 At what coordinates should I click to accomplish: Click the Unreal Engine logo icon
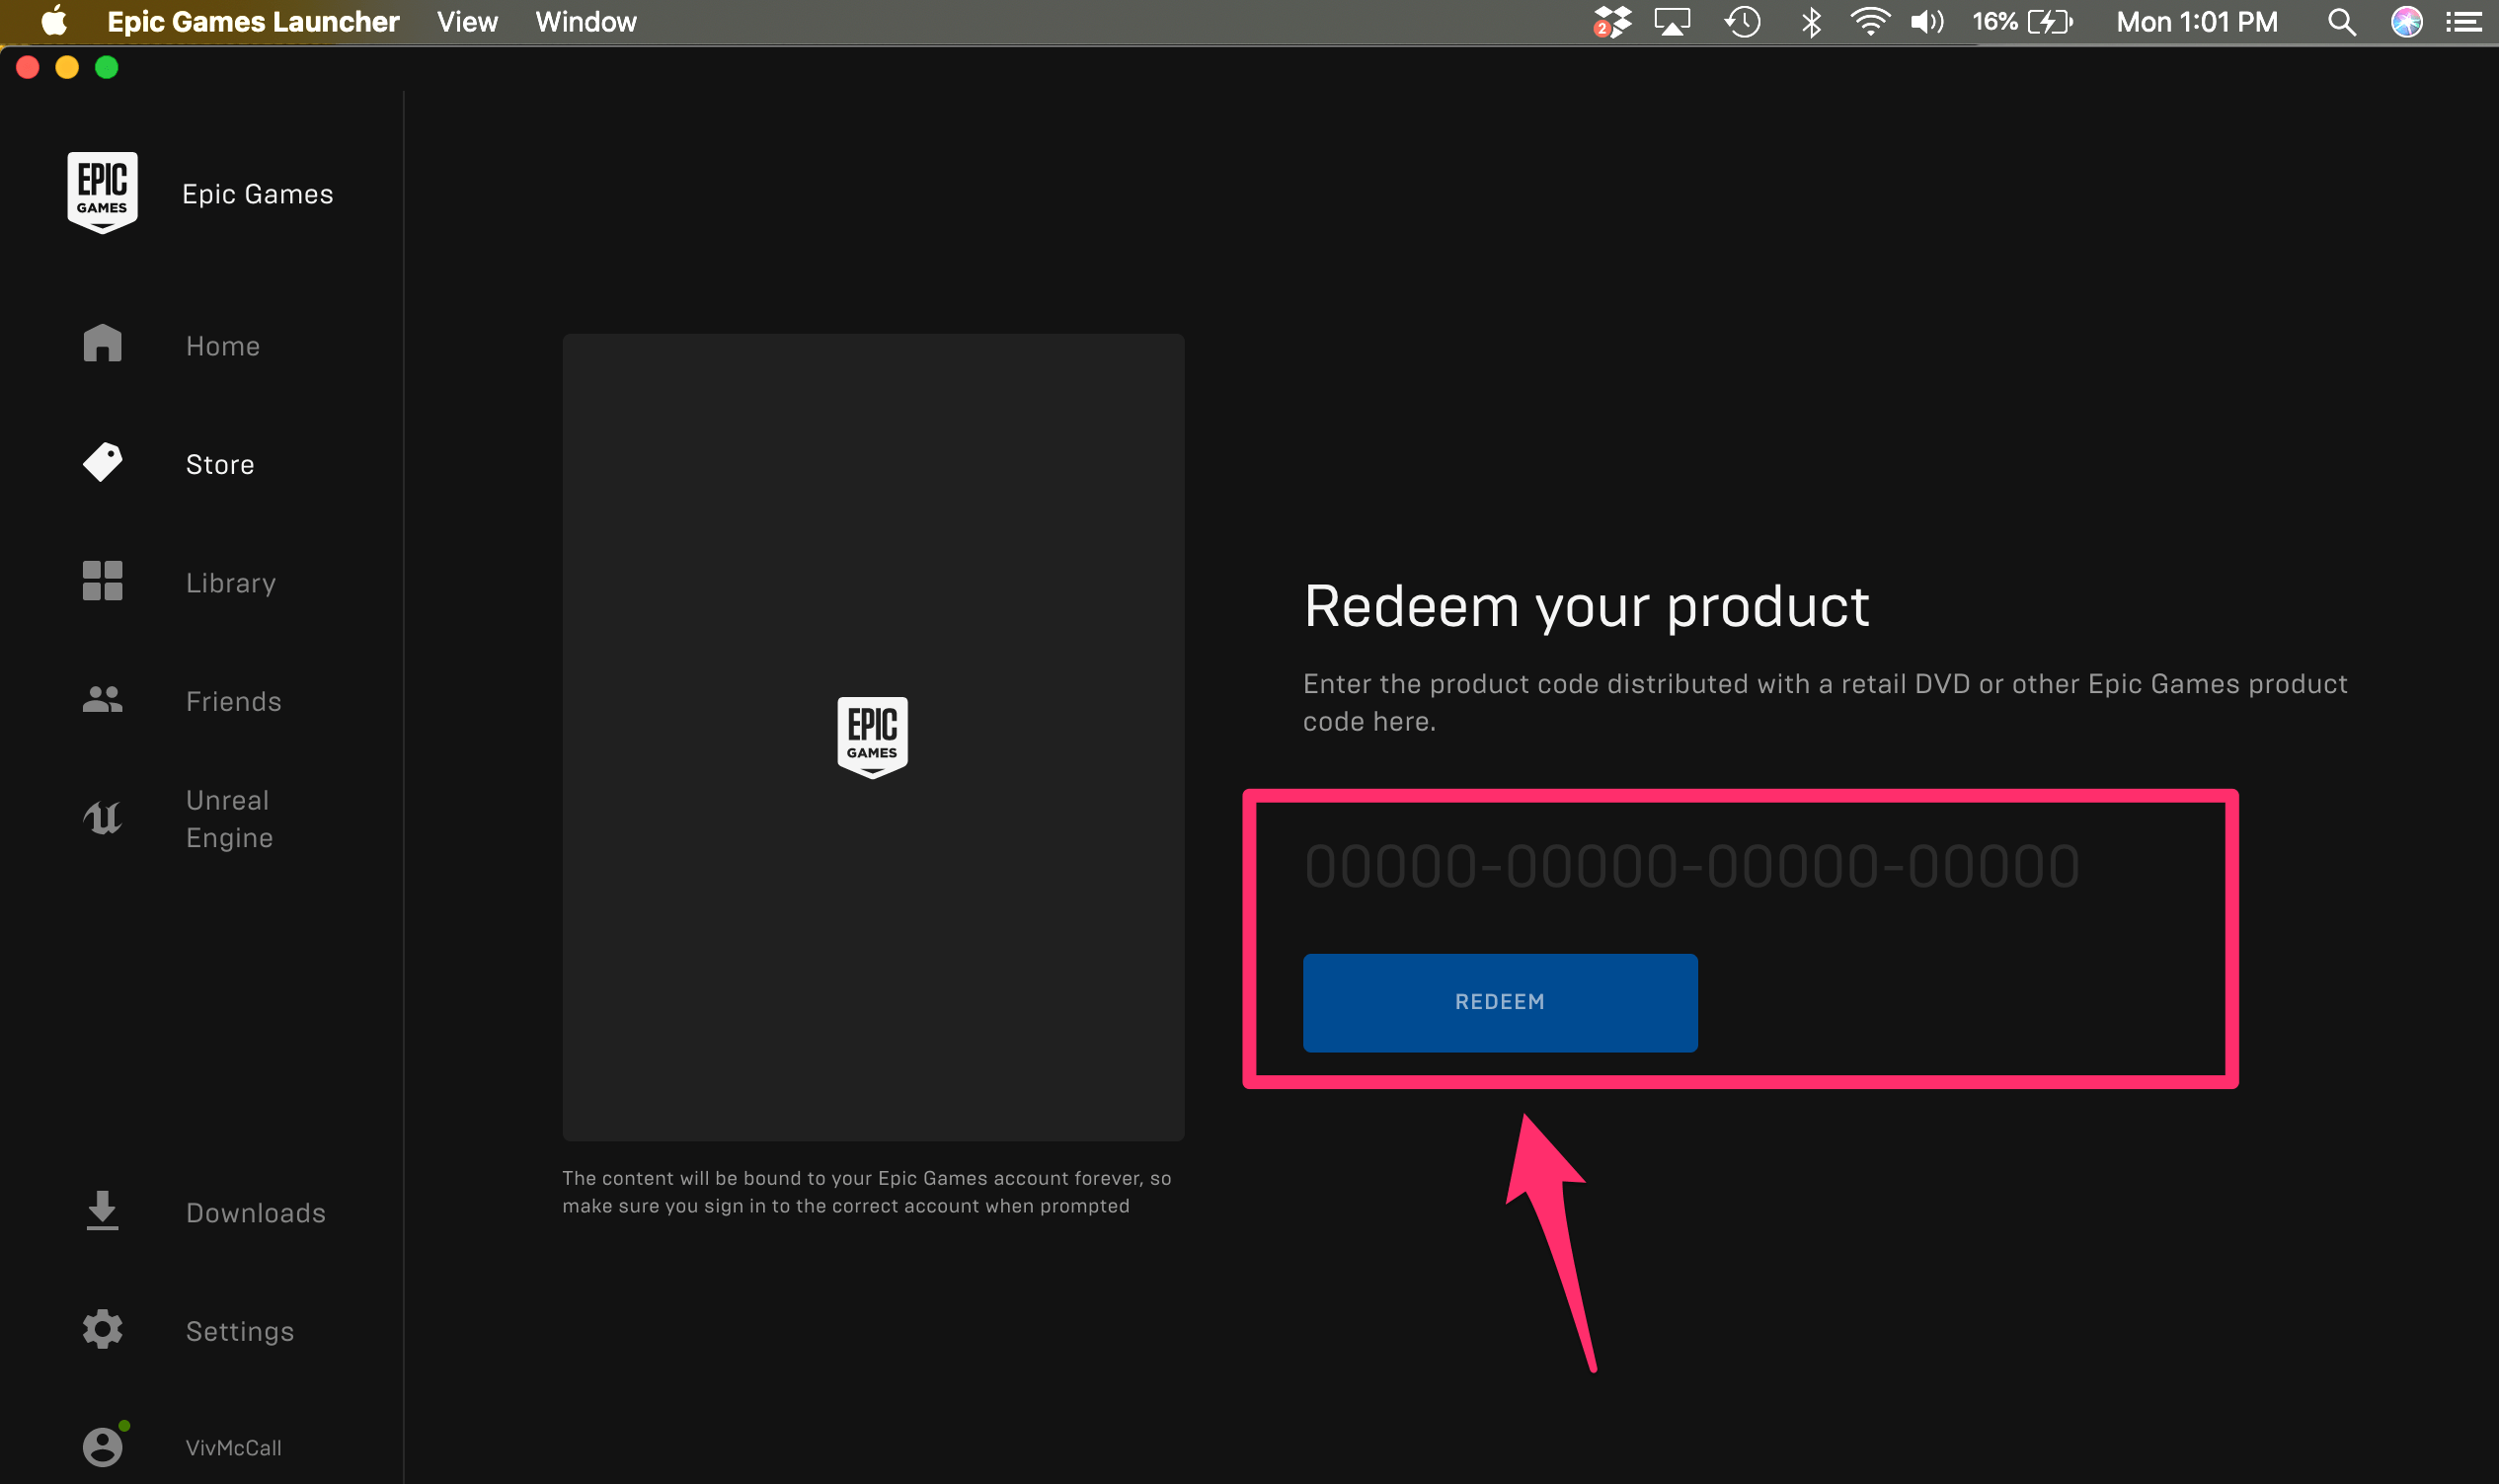(x=102, y=818)
